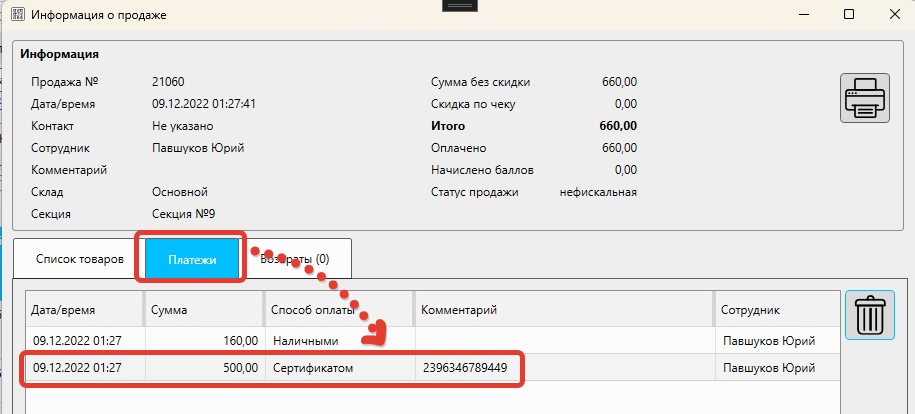Image resolution: width=915 pixels, height=414 pixels.
Task: Click the Способ оплаты column header
Action: [338, 310]
